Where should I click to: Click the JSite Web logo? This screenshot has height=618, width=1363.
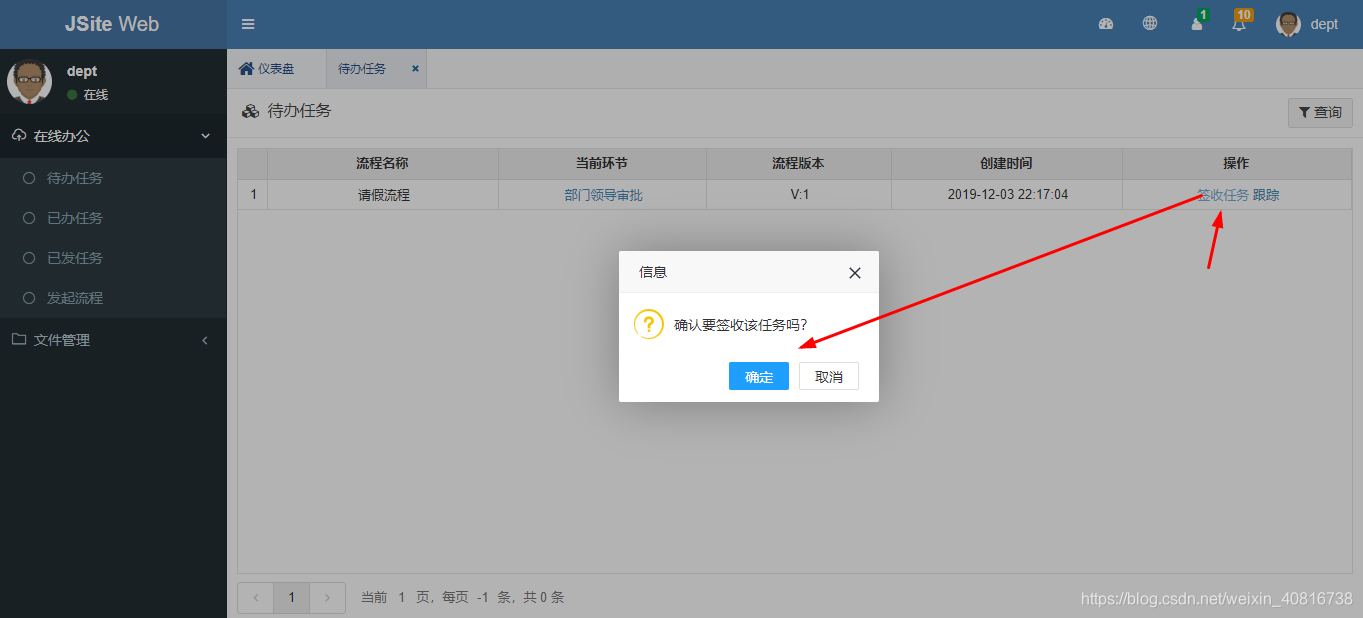pyautogui.click(x=112, y=24)
